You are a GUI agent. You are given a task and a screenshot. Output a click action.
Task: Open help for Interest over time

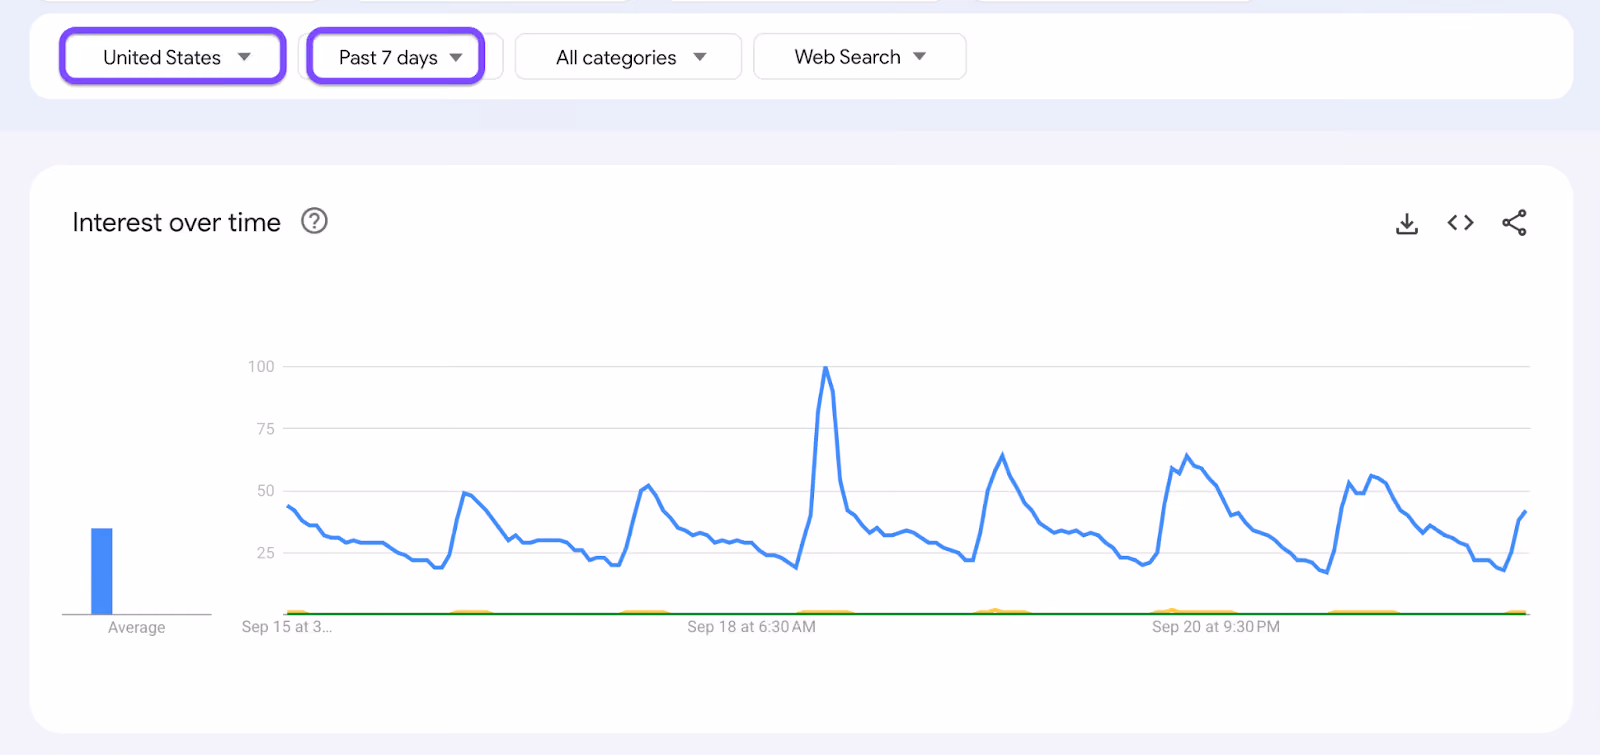click(x=314, y=221)
